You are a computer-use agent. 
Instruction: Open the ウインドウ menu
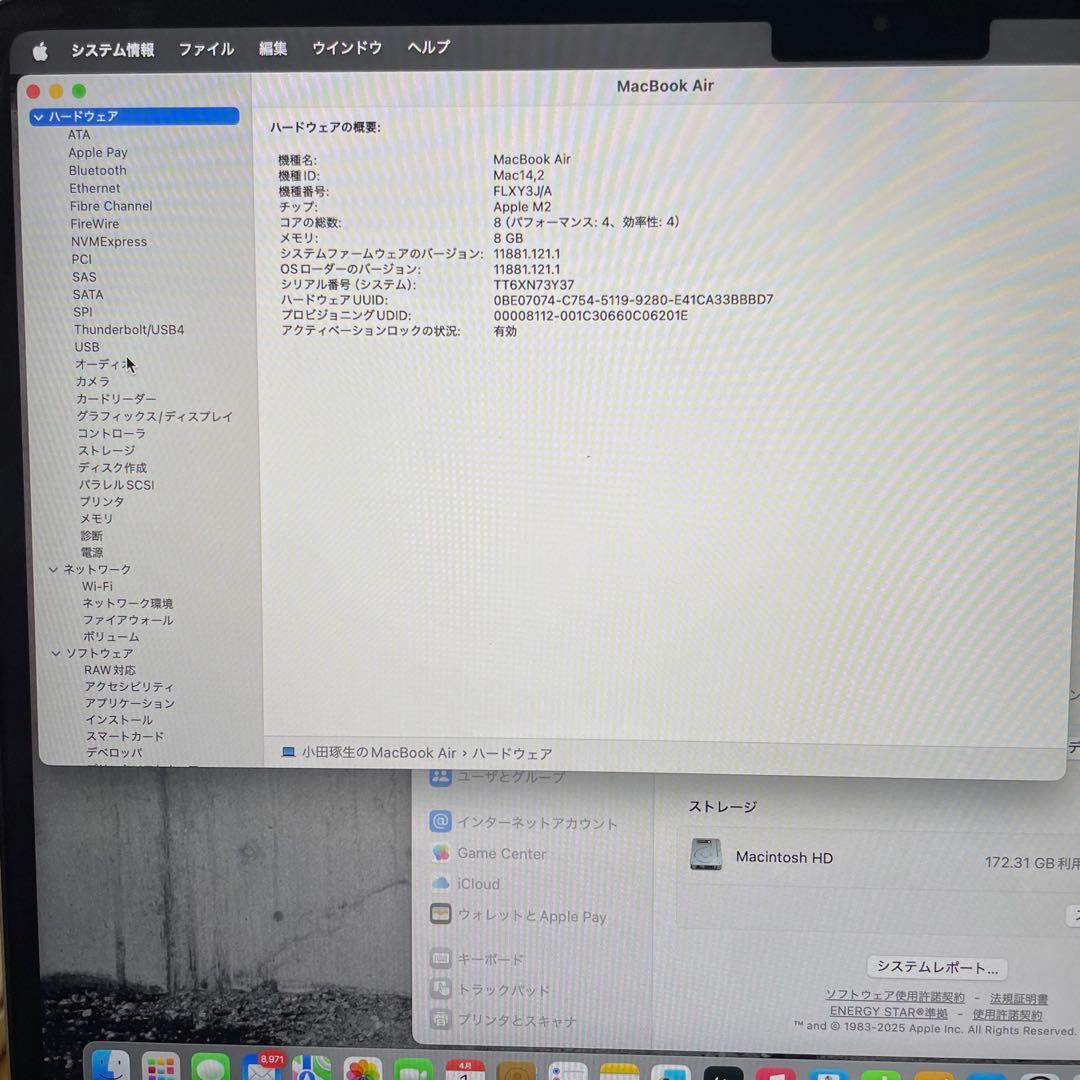pos(346,47)
